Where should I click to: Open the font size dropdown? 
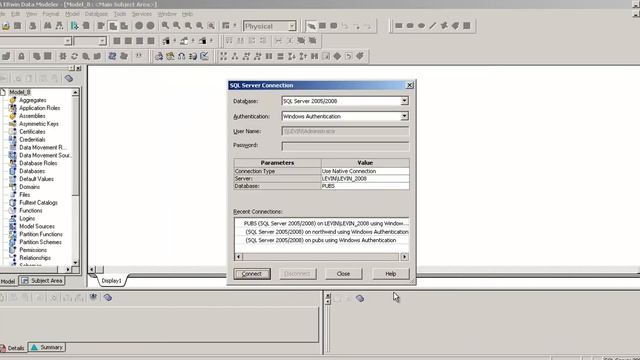pos(102,41)
